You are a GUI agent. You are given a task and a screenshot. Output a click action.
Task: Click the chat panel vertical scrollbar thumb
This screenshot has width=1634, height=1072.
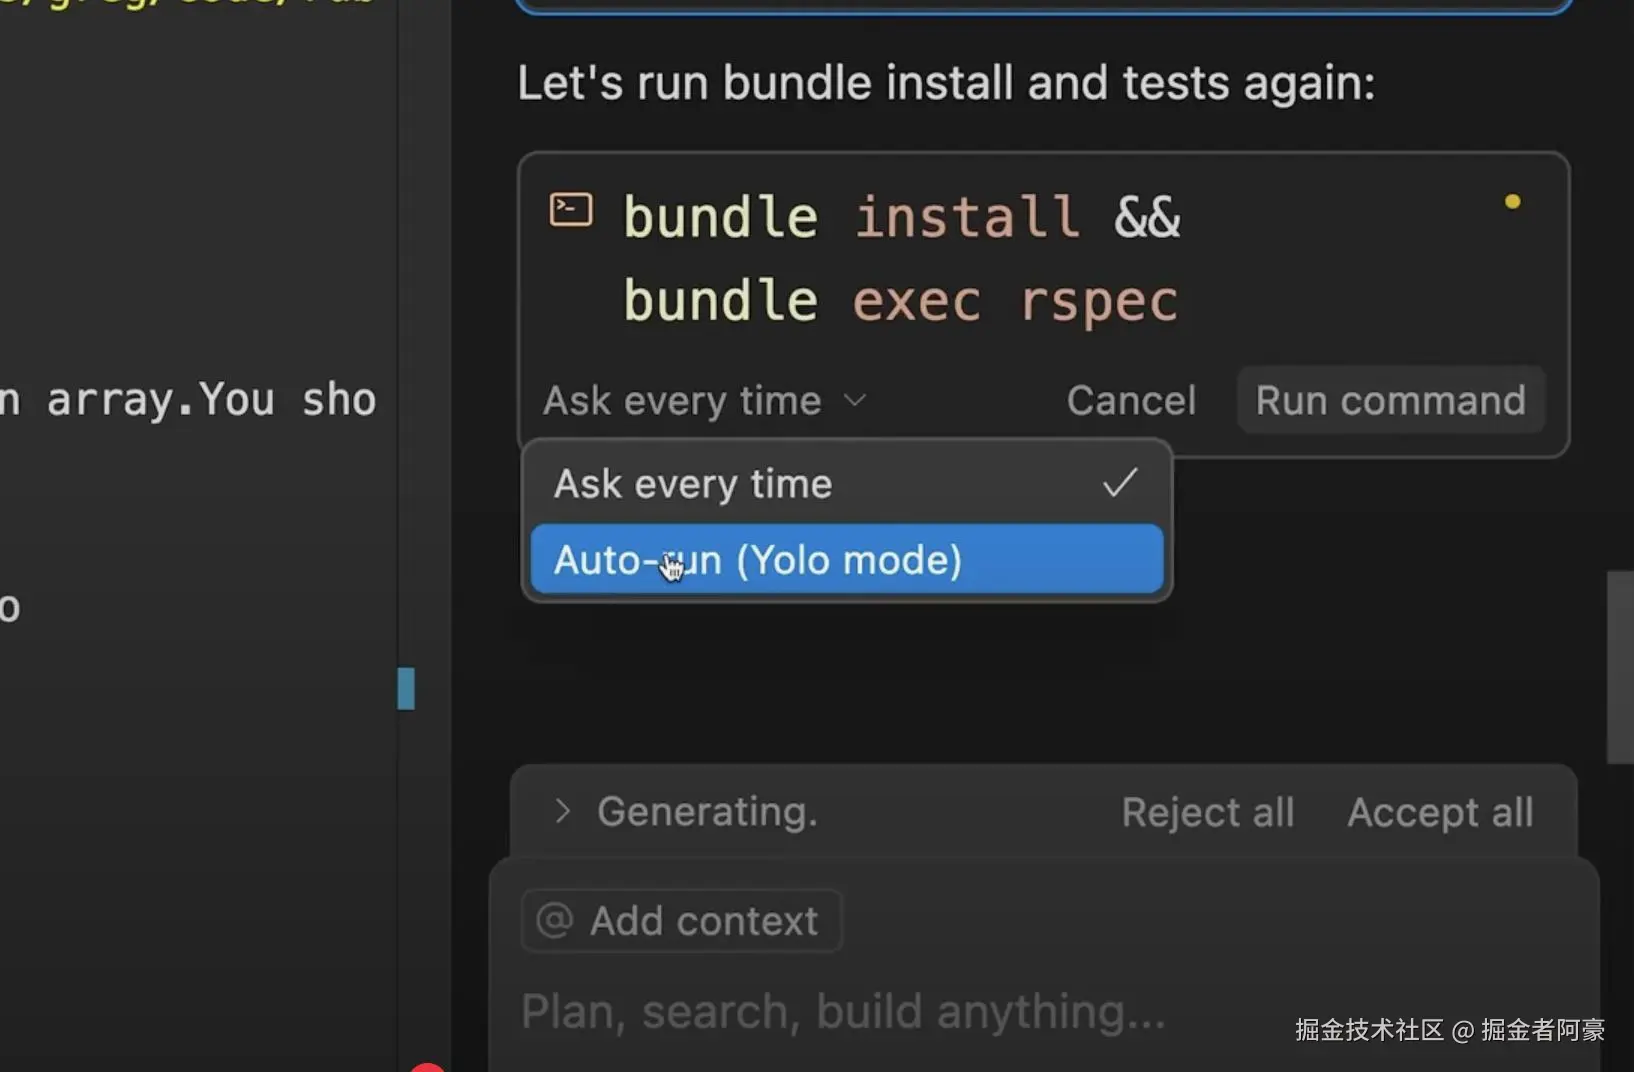click(x=1619, y=667)
